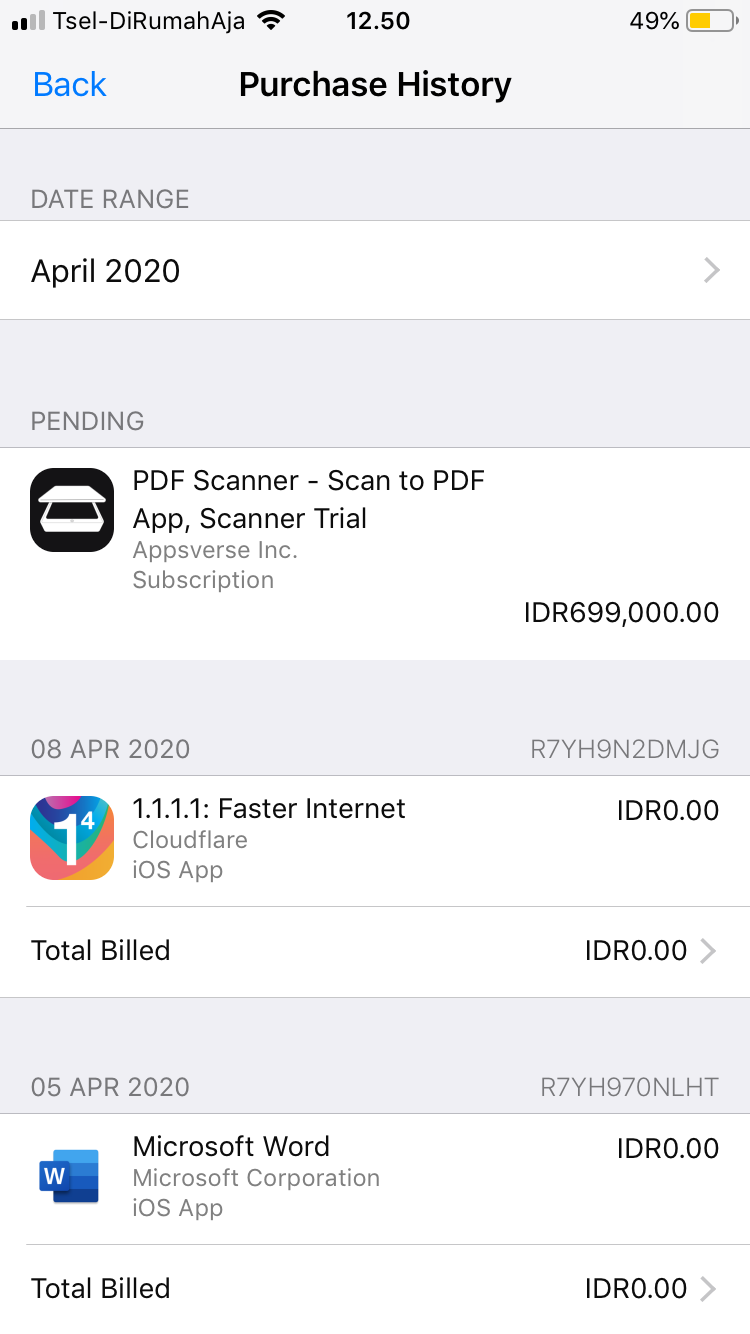Open the April 2020 date range selector
This screenshot has height=1334, width=750.
click(375, 271)
